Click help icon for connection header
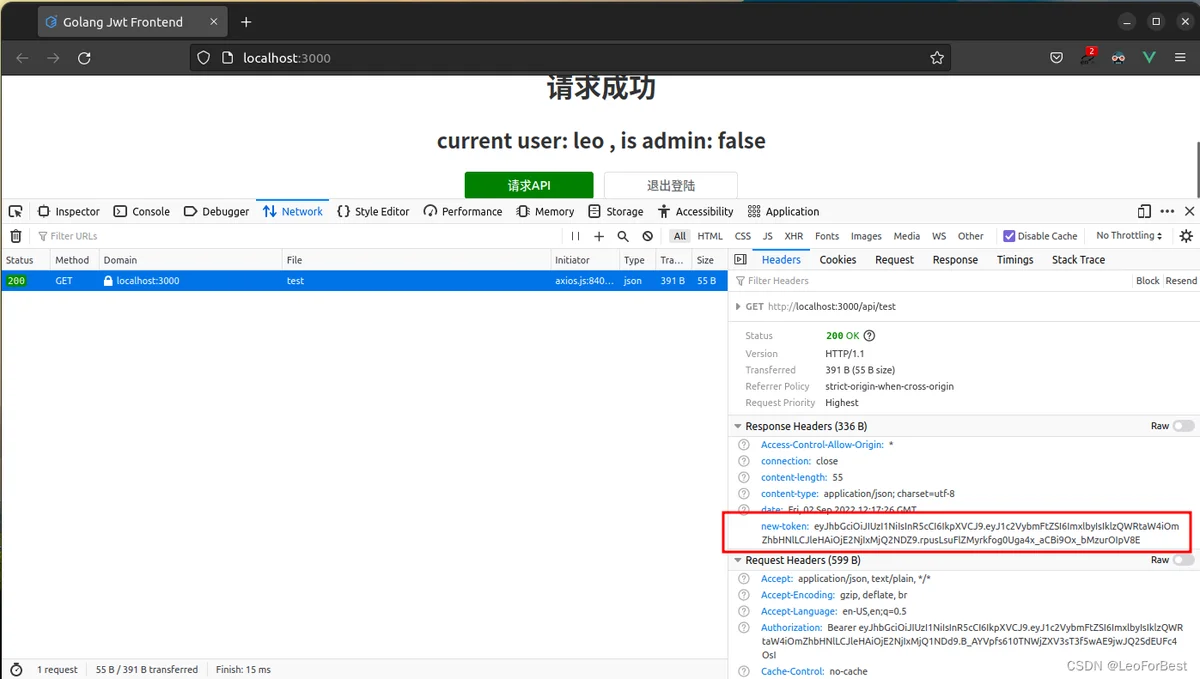The width and height of the screenshot is (1200, 679). click(x=743, y=461)
